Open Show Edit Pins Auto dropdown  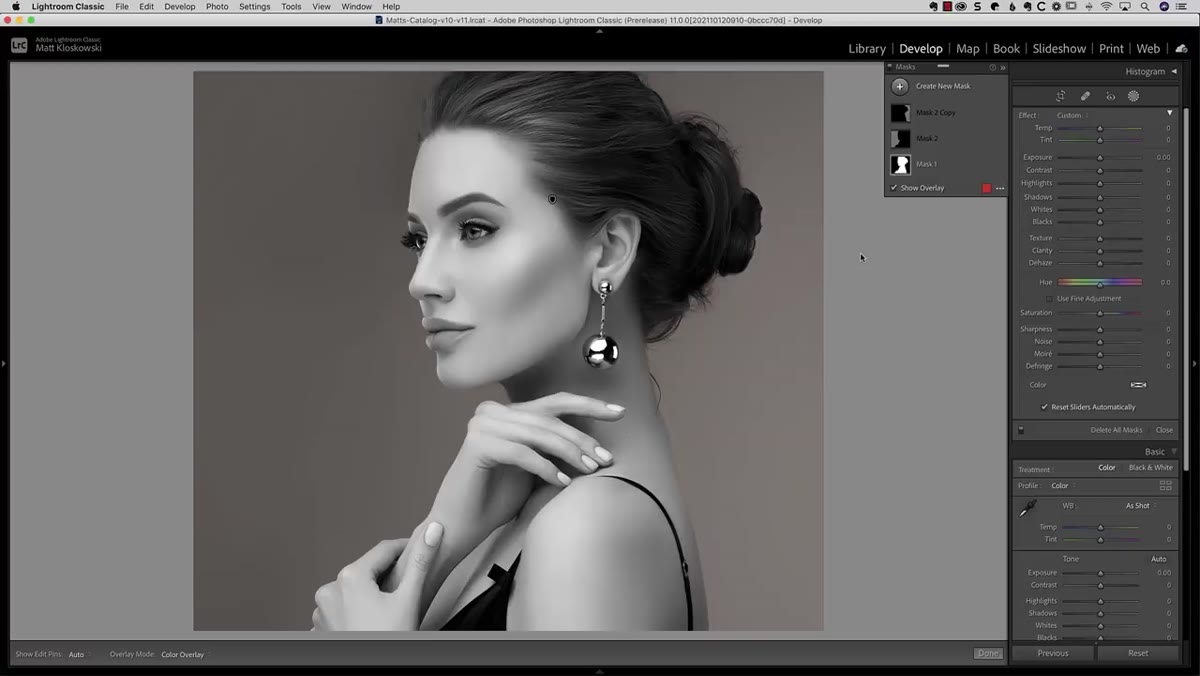tap(79, 654)
